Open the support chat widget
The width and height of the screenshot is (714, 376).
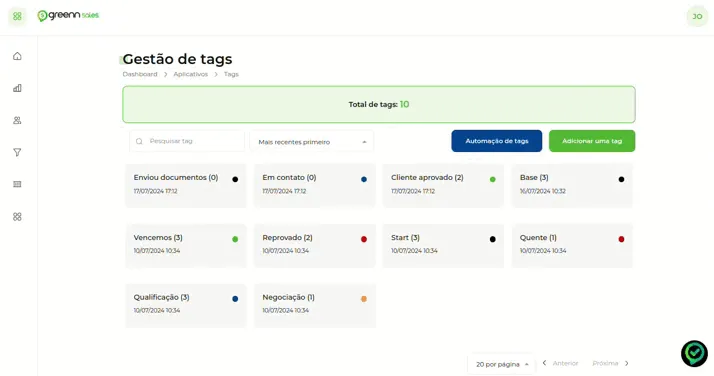tap(694, 353)
